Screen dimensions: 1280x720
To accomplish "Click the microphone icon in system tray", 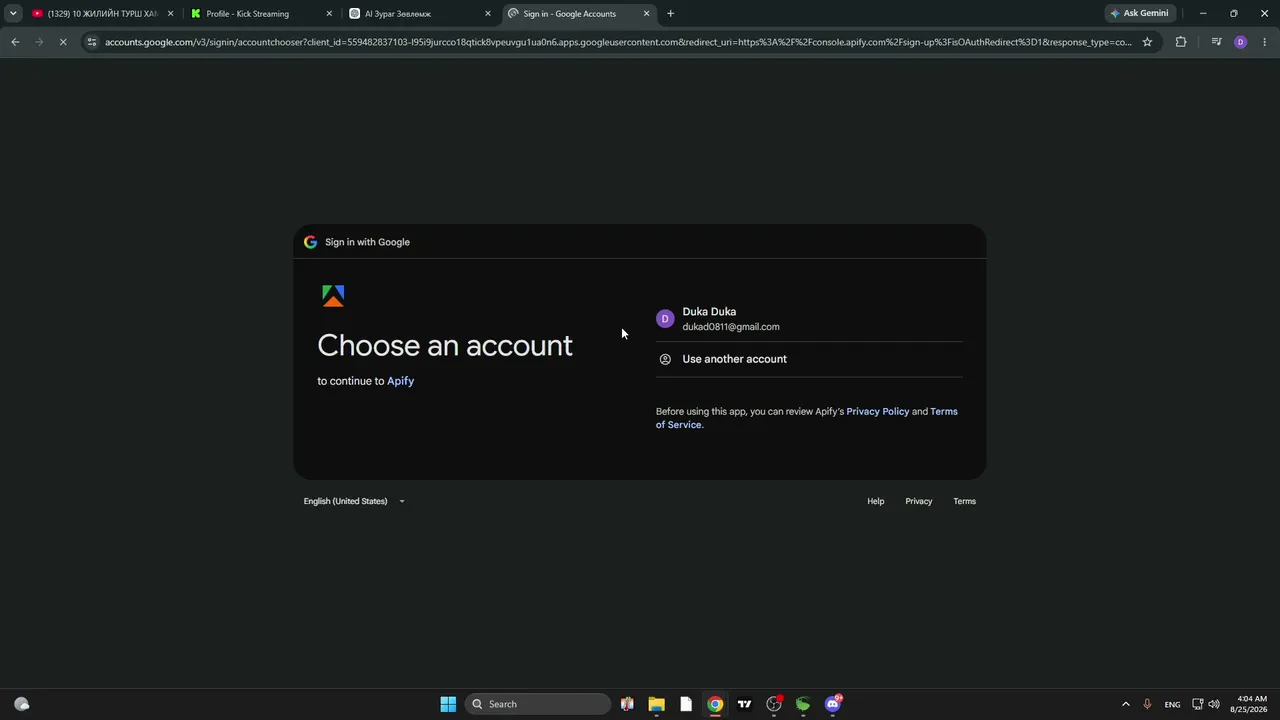I will tap(1148, 704).
